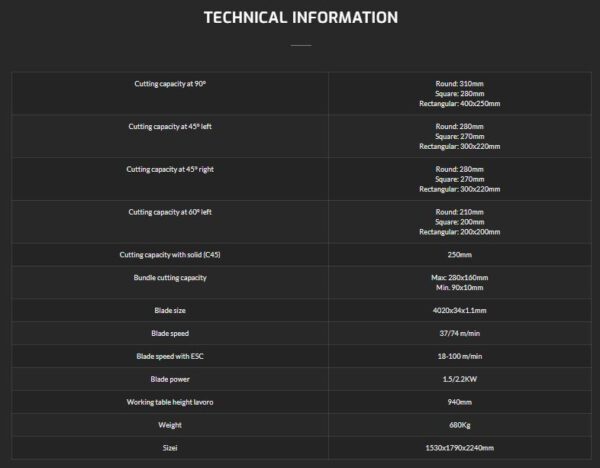Select 'Cutting capacity at 60° left' row
This screenshot has width=600, height=468.
[x=302, y=222]
